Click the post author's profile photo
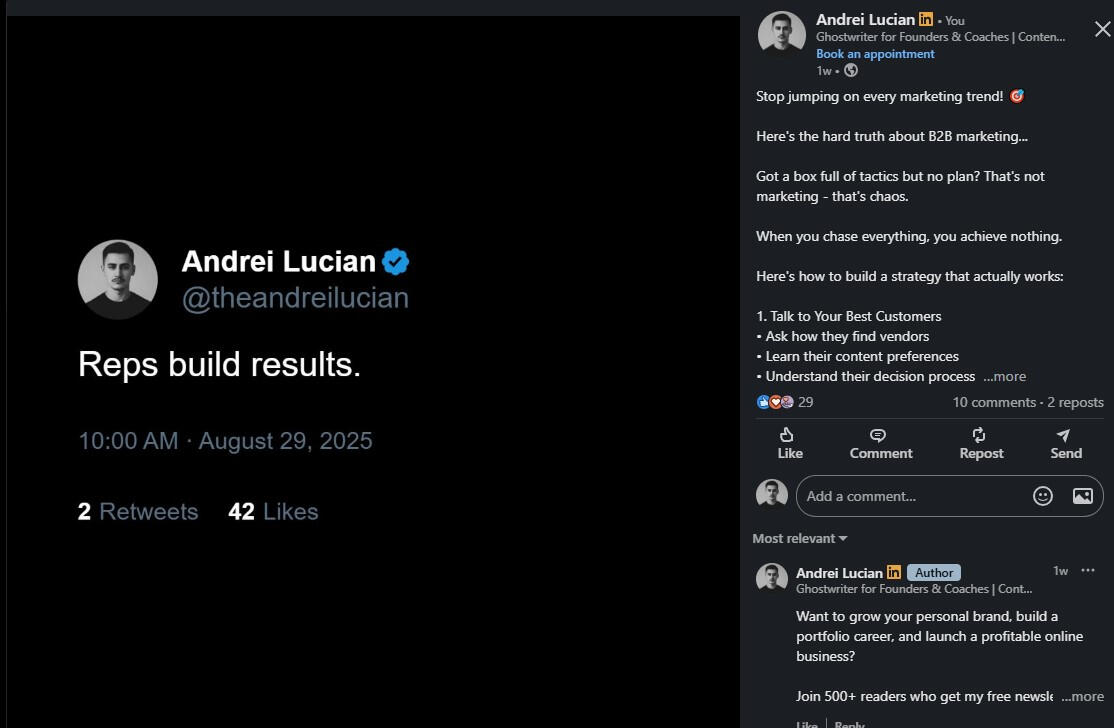The image size is (1114, 728). [x=782, y=35]
